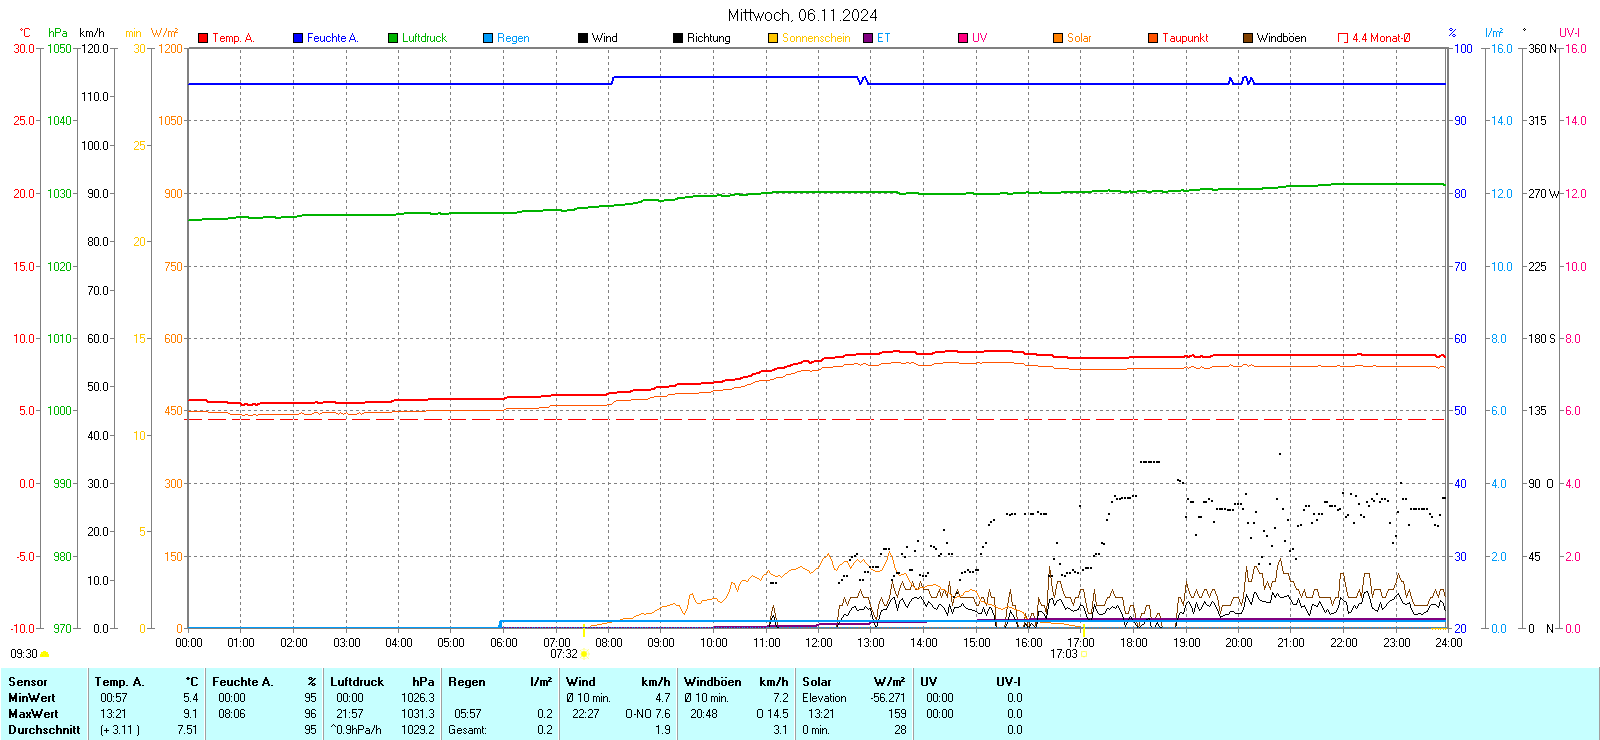
Task: Click the Windböen km/h table header
Action: [736, 682]
